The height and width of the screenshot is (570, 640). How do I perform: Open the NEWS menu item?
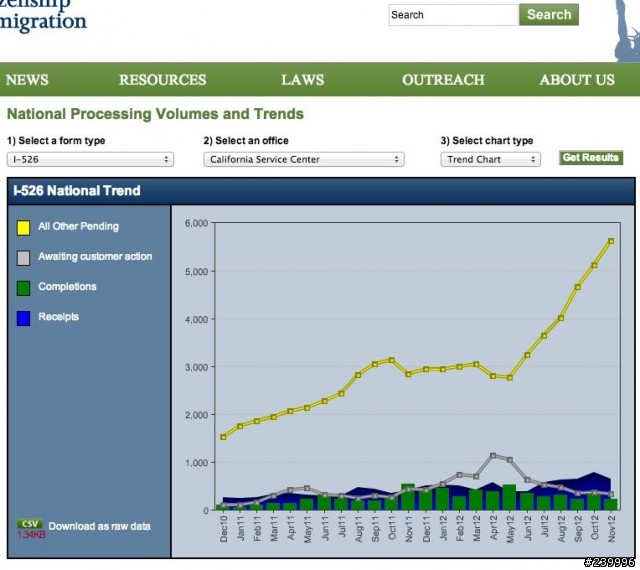click(27, 80)
